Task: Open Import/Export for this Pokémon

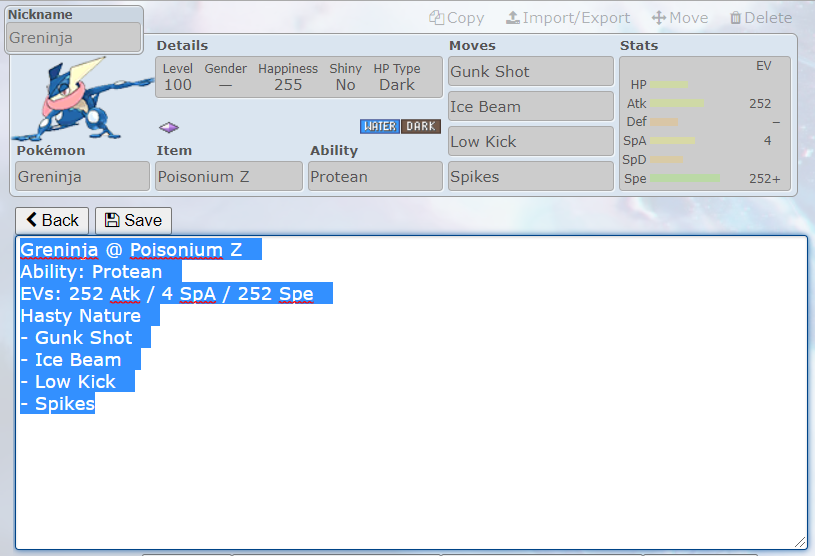Action: pos(568,18)
